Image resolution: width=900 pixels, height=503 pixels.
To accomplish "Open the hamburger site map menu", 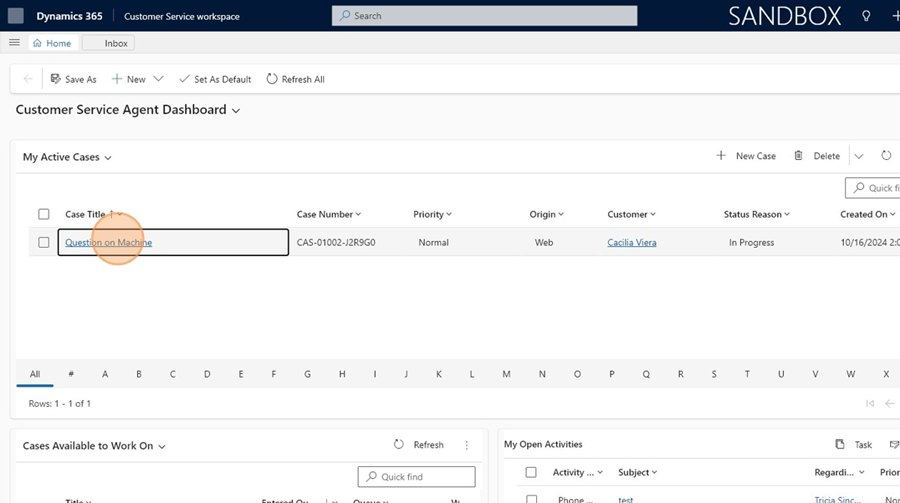I will 14,43.
